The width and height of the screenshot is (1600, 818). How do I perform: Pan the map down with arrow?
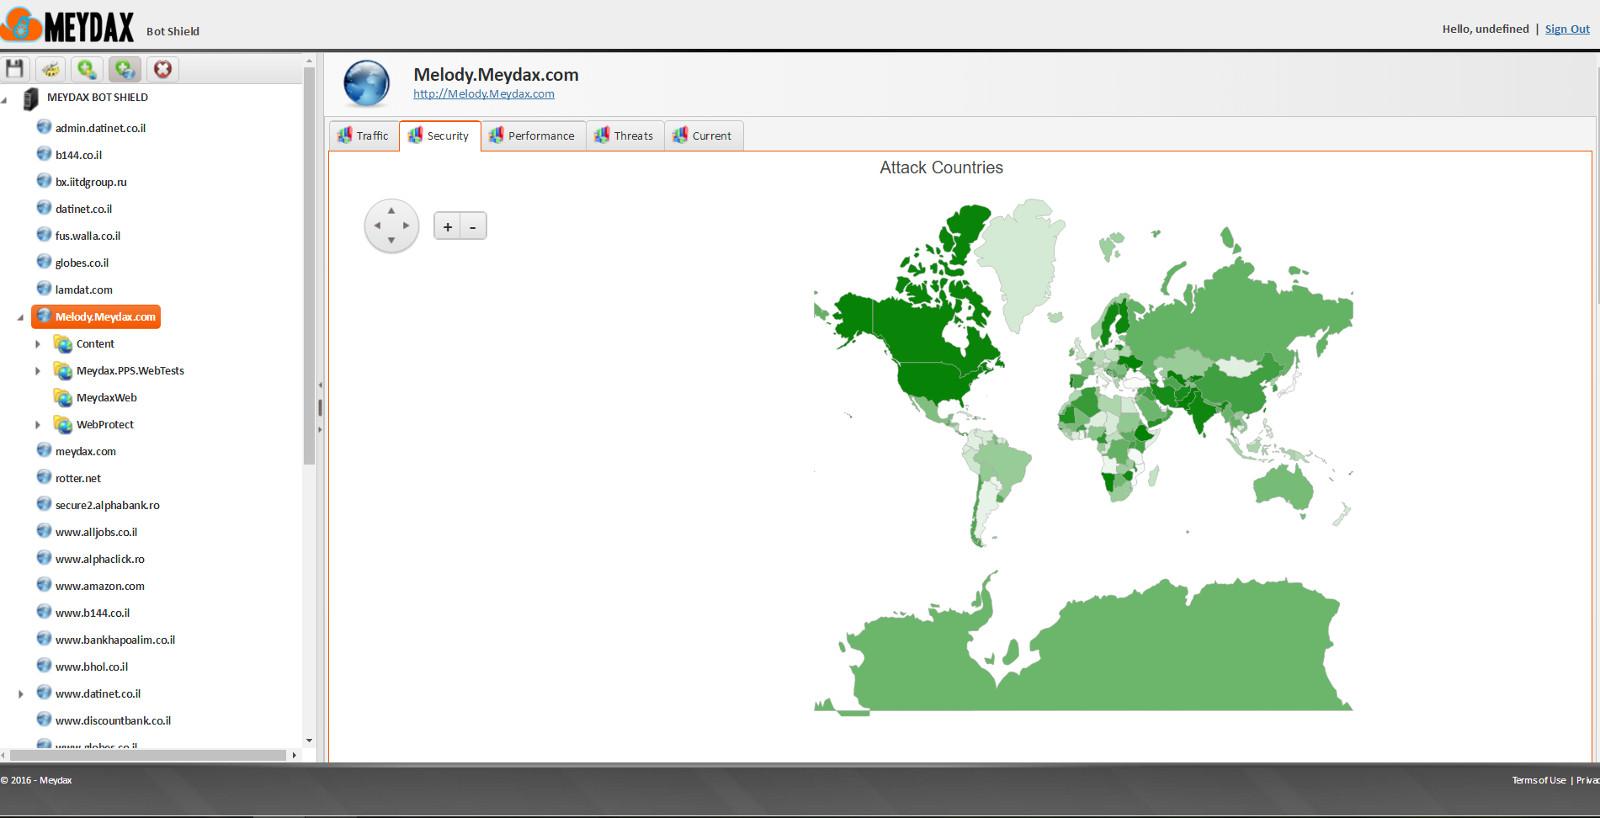(x=391, y=240)
